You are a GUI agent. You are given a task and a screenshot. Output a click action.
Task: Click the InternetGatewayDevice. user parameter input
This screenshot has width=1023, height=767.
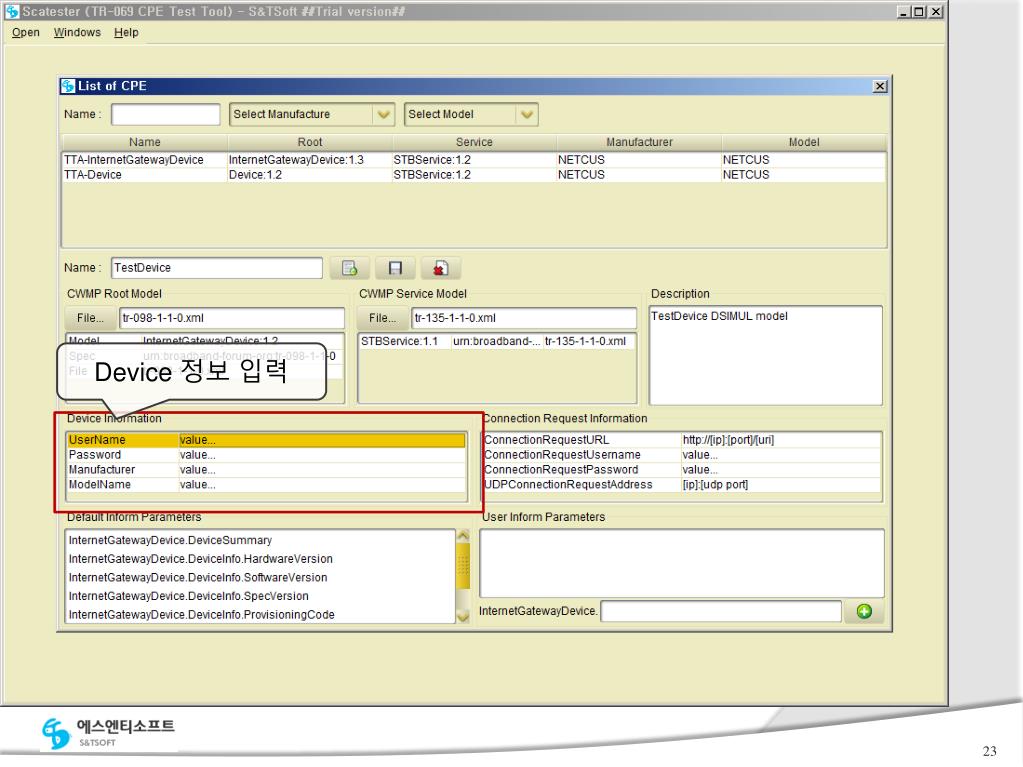721,612
